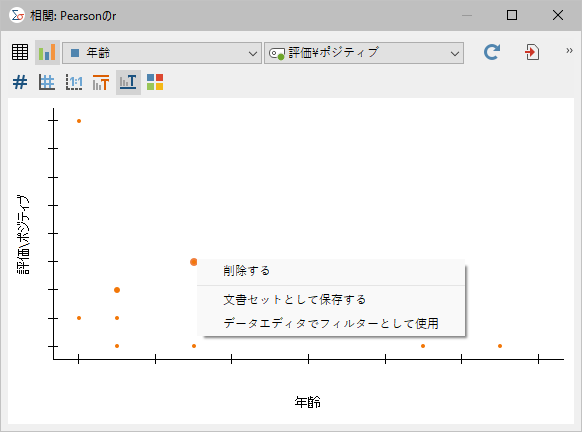This screenshot has height=432, width=582.
Task: Click the export document icon
Action: click(x=532, y=52)
